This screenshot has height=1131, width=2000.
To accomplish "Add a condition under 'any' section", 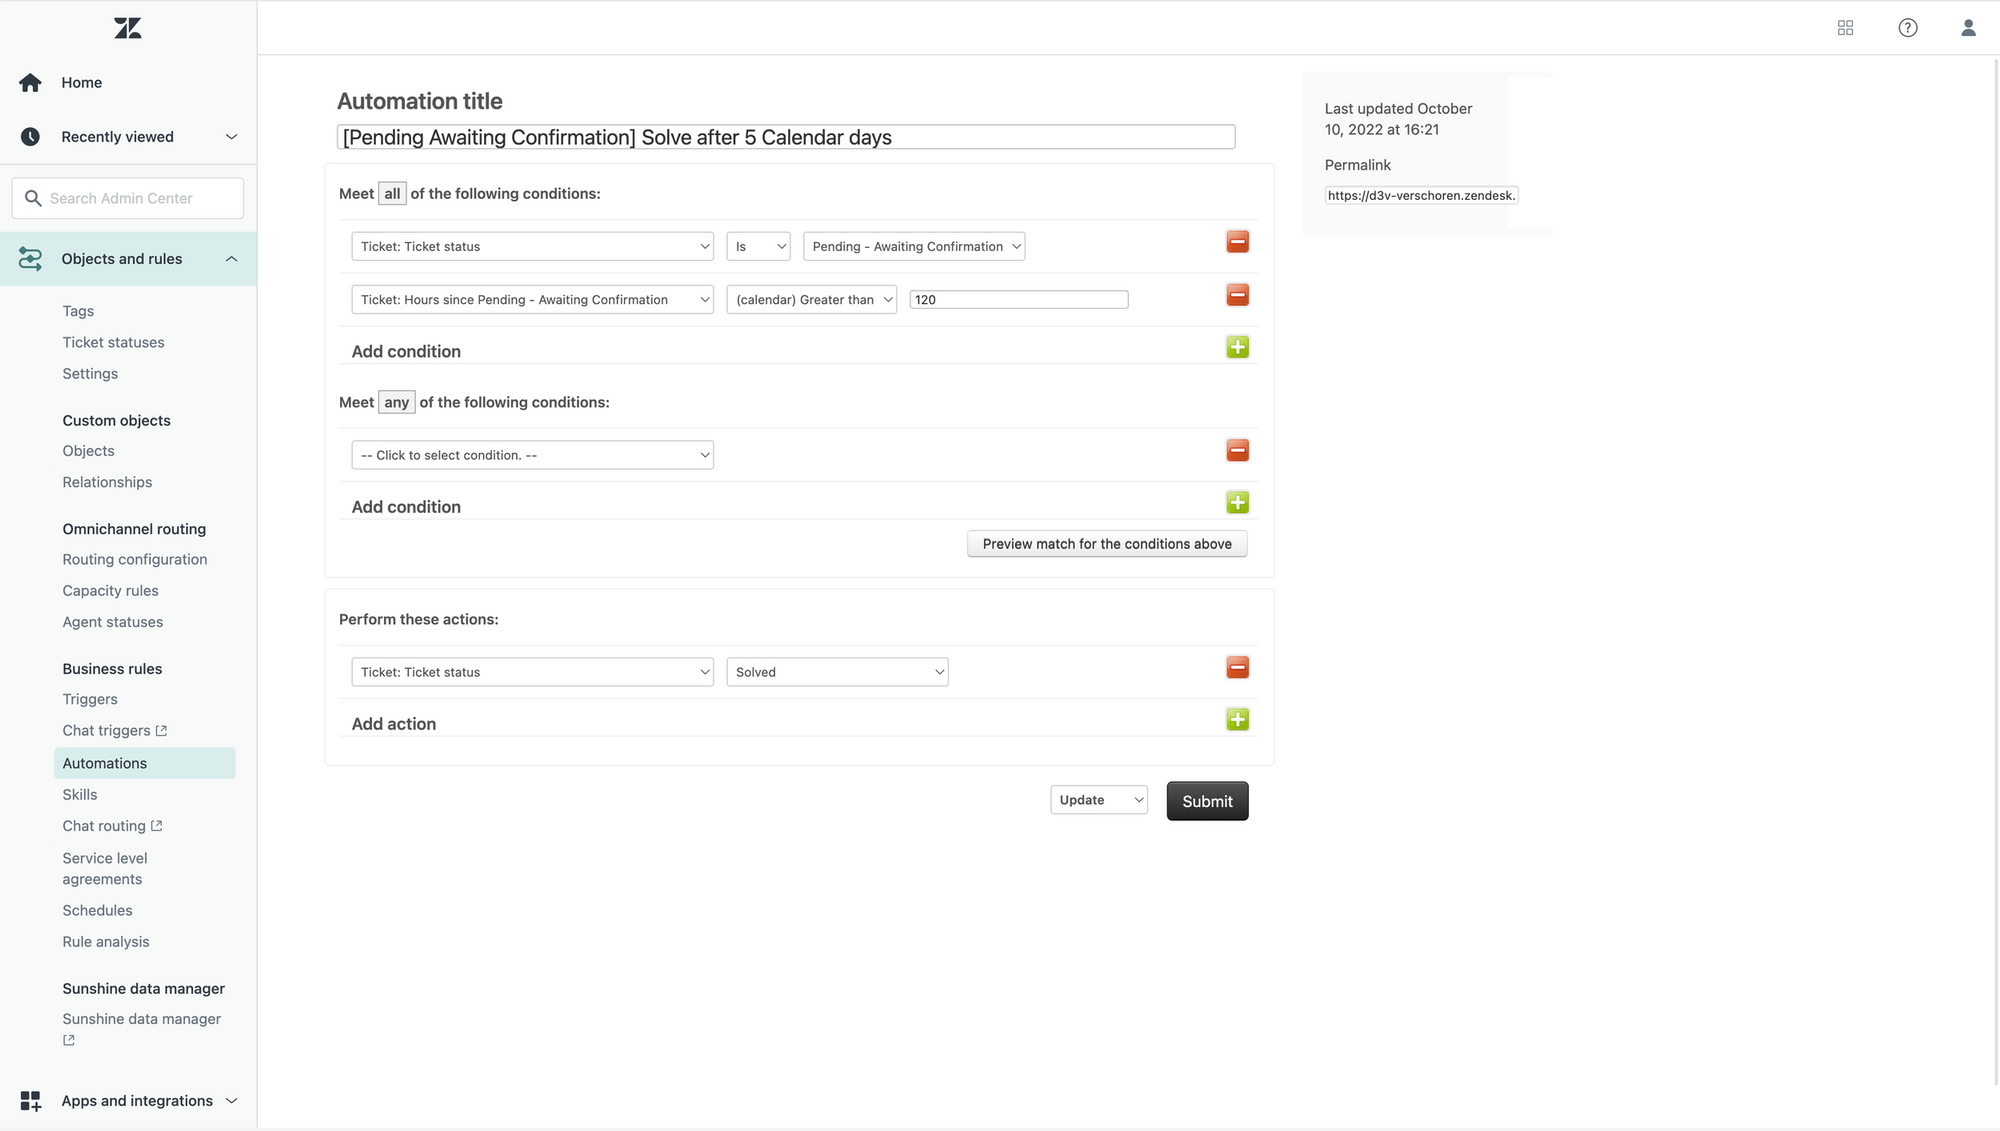I will point(1237,503).
